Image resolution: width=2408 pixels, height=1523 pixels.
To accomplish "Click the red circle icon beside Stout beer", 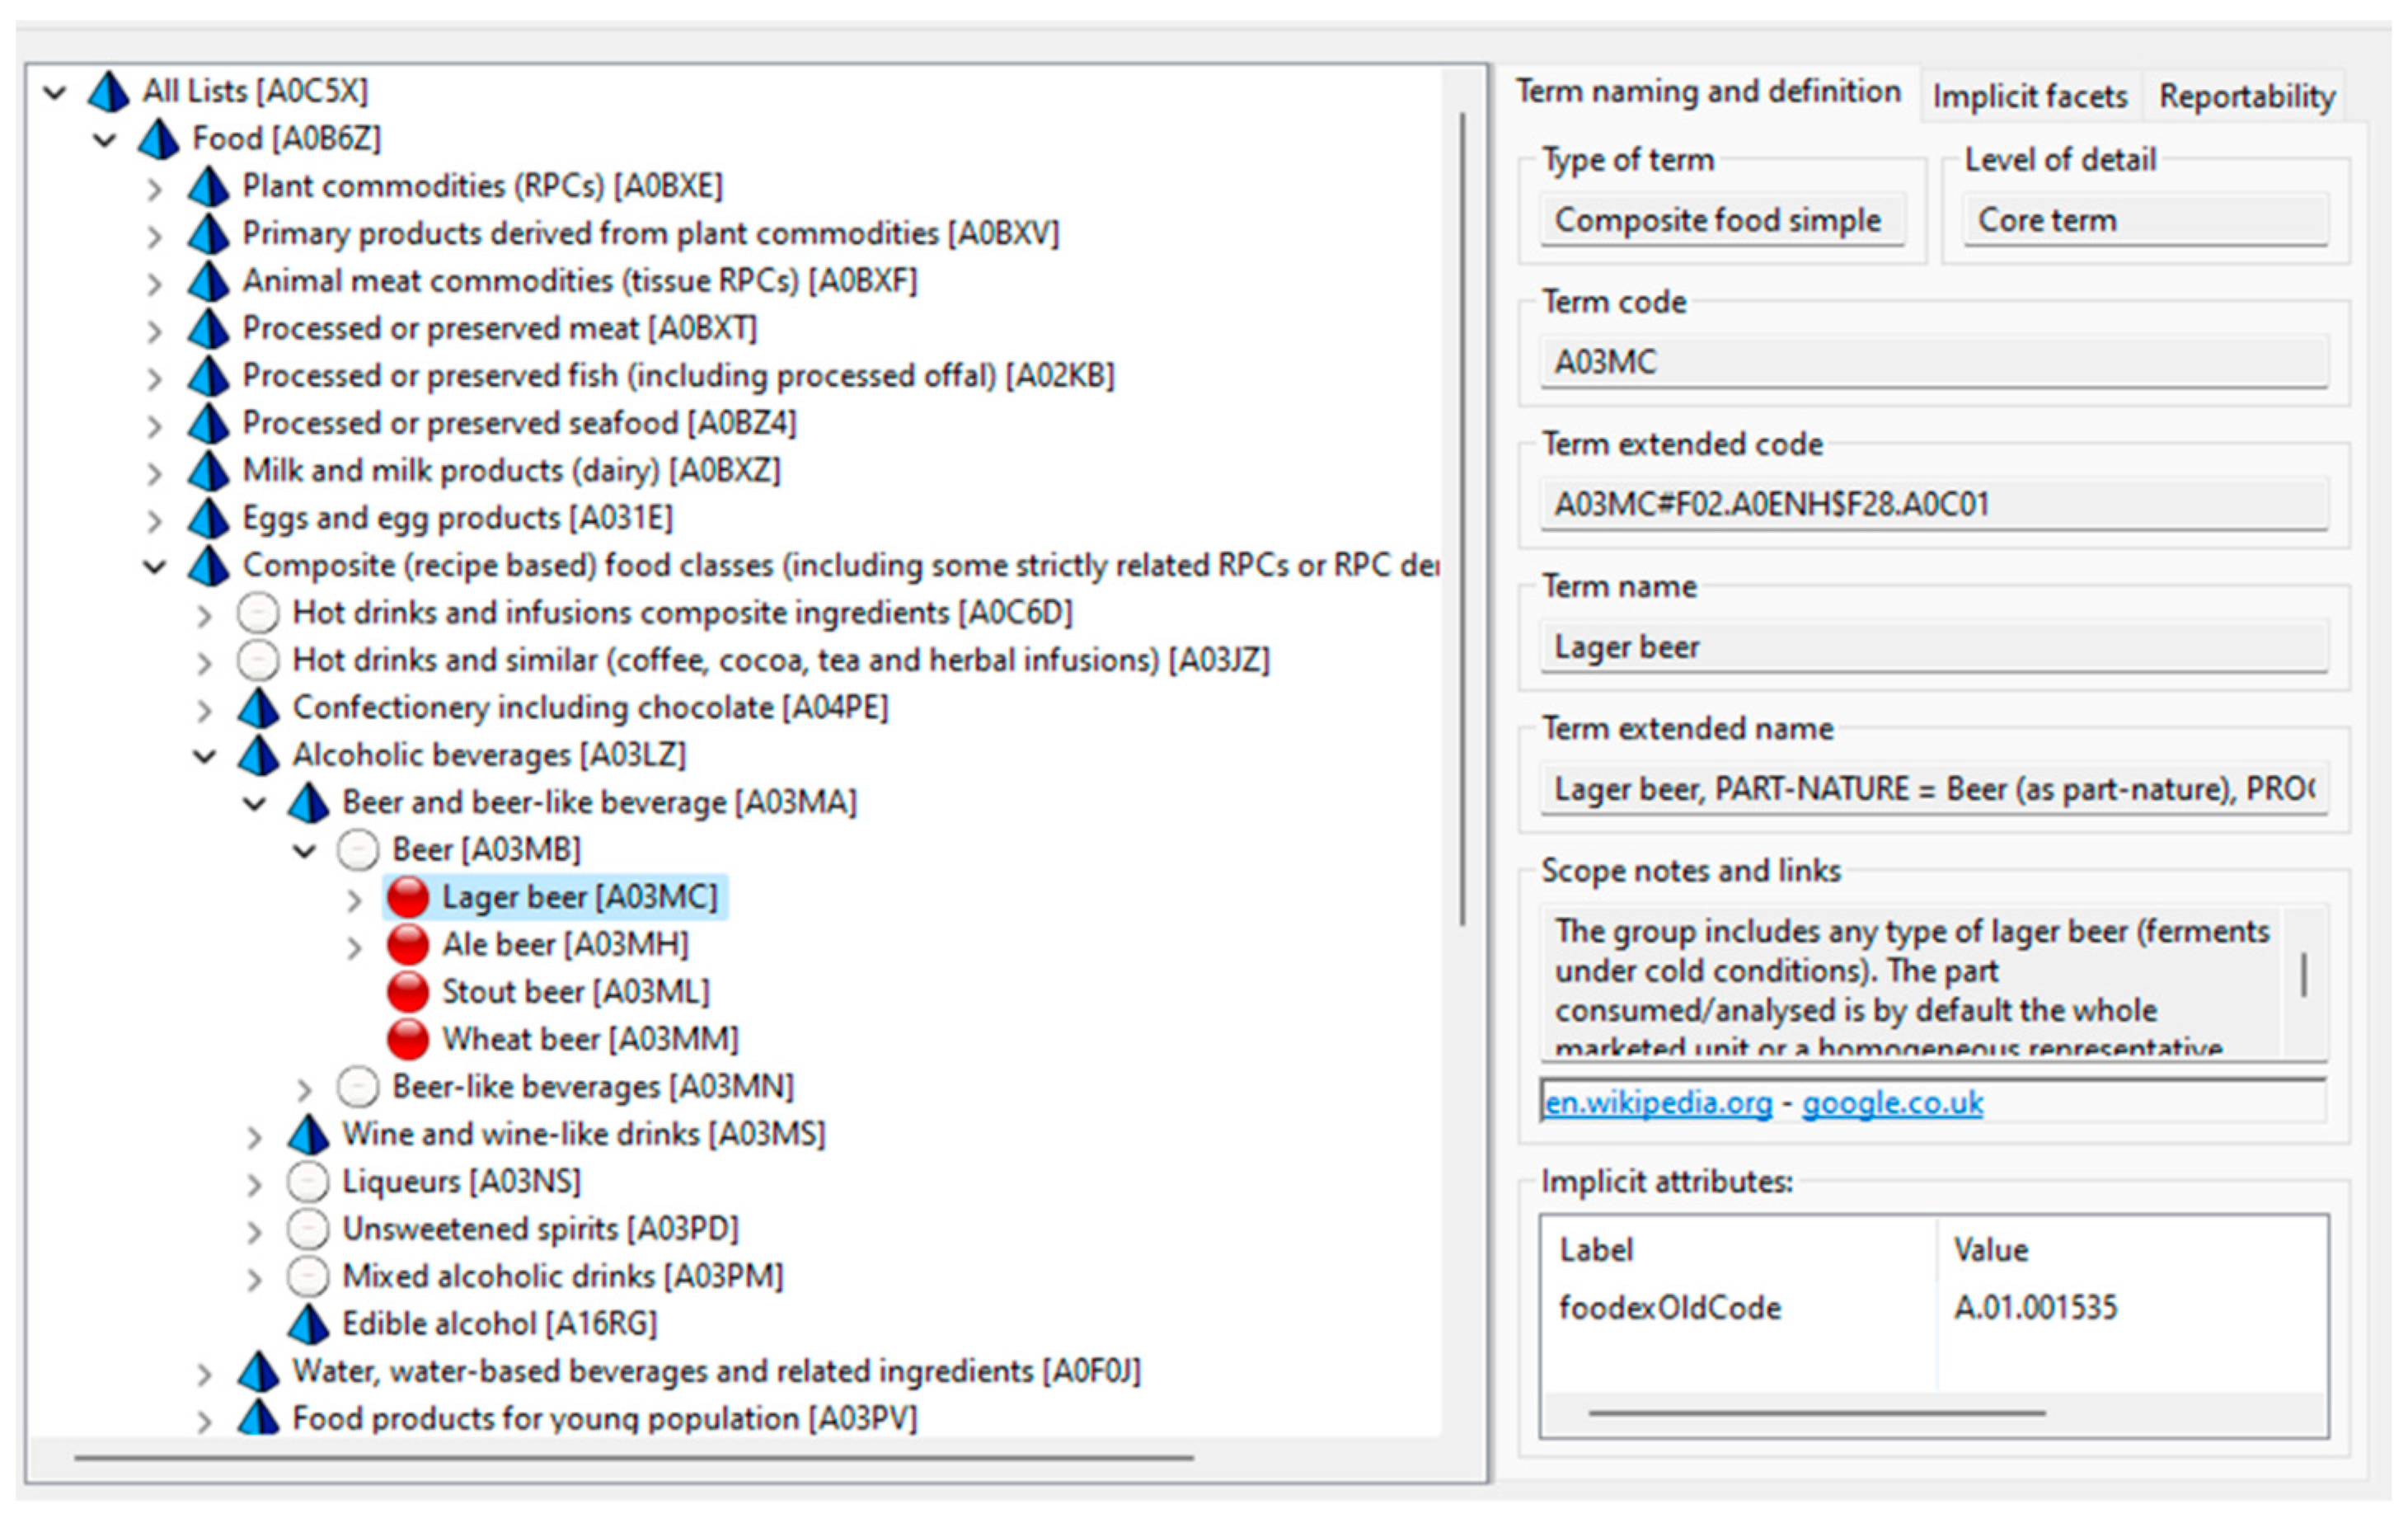I will [x=408, y=992].
